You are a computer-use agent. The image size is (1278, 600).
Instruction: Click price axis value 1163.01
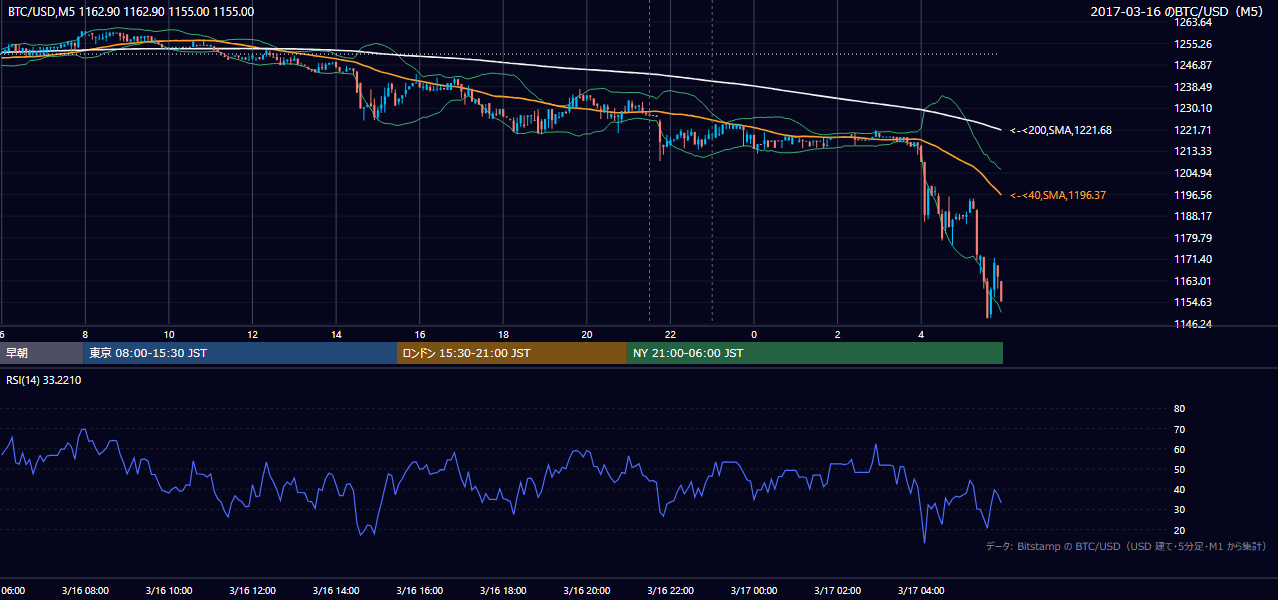(x=1193, y=281)
